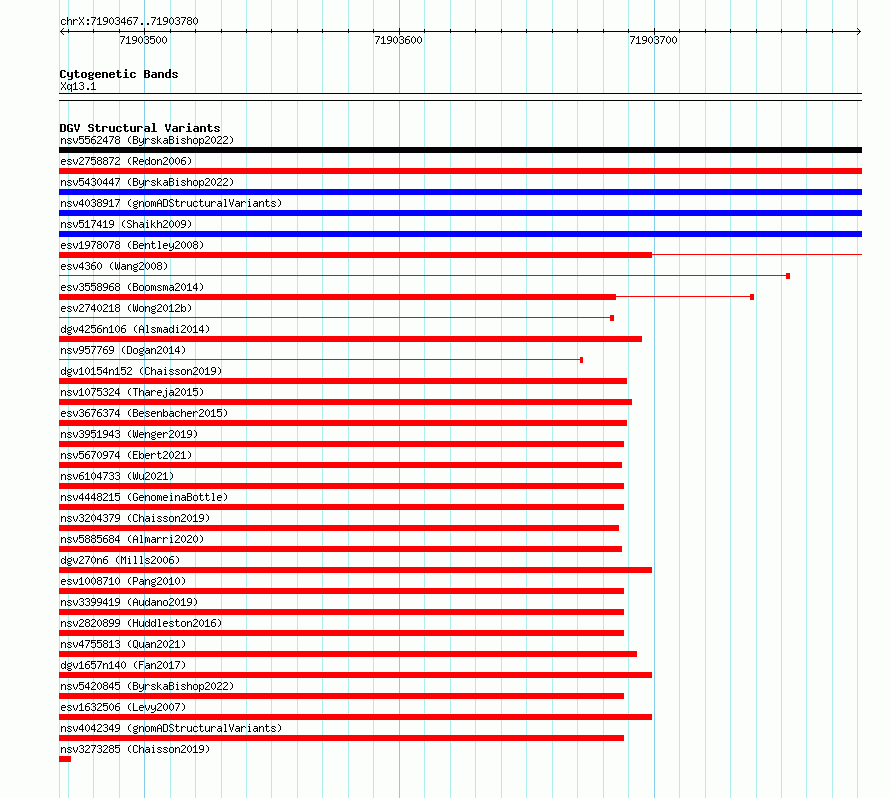Screen dimensions: 890x798
Task: Open variant nsv5670974 (Ebert2021)
Action: pyautogui.click(x=126, y=455)
